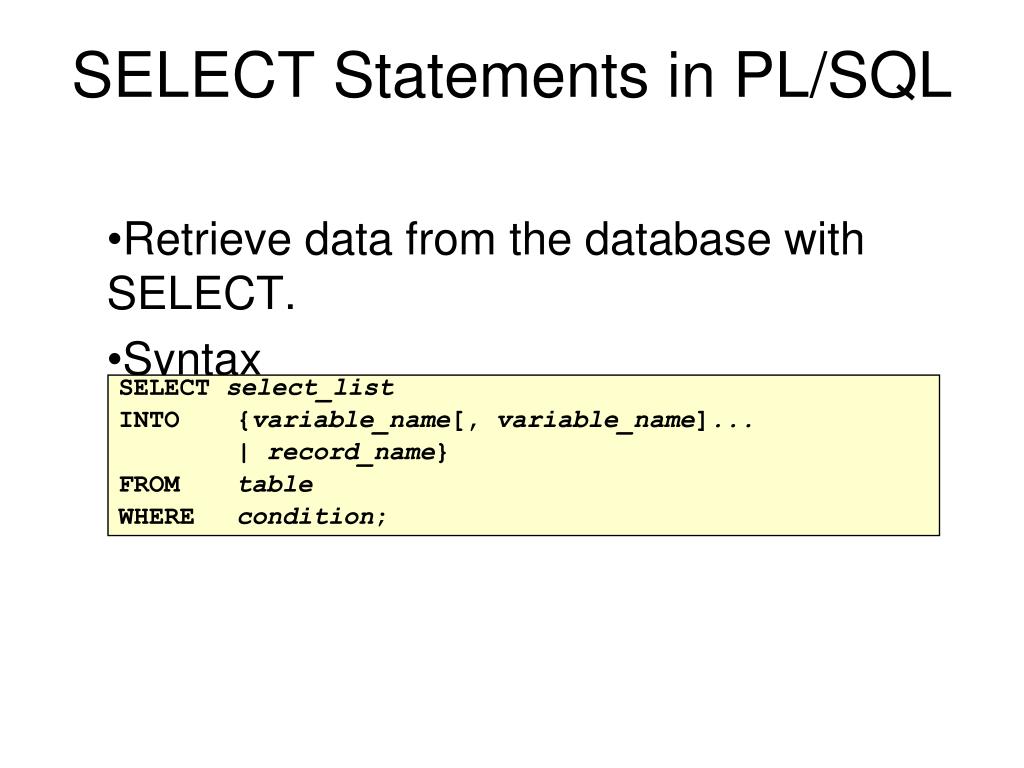
Task: Click the ellipsis after the closing bracket
Action: tap(732, 420)
